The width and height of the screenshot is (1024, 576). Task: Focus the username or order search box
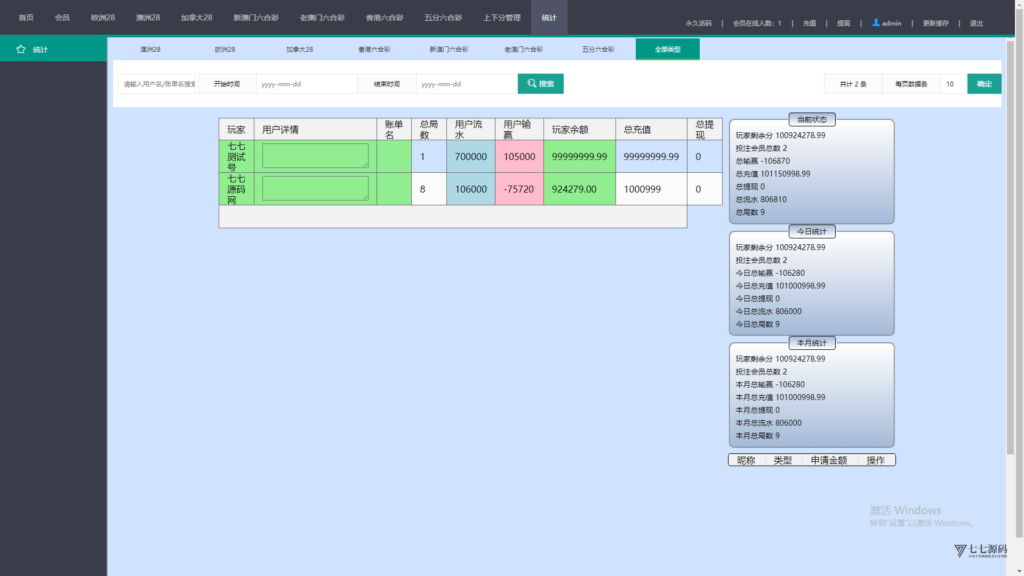pyautogui.click(x=158, y=84)
